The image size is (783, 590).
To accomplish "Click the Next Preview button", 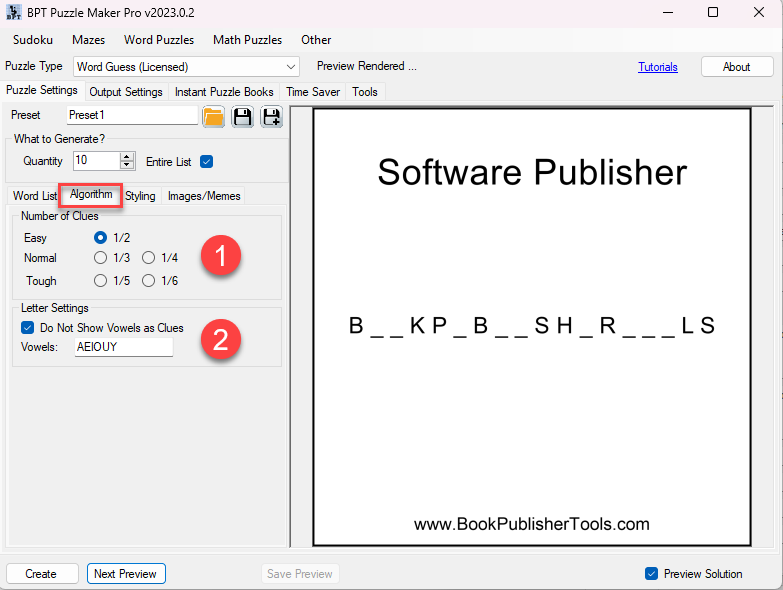I will pyautogui.click(x=125, y=574).
